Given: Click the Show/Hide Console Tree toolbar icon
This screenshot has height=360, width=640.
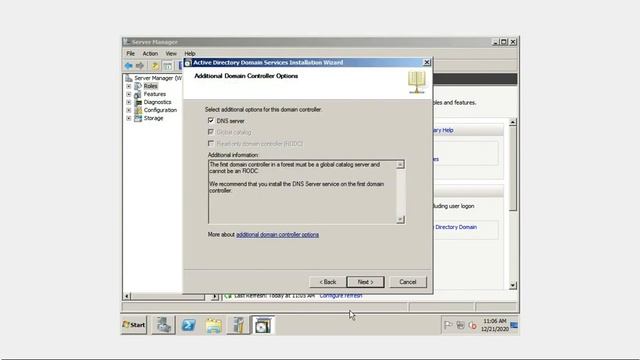Looking at the screenshot, I should [167, 65].
